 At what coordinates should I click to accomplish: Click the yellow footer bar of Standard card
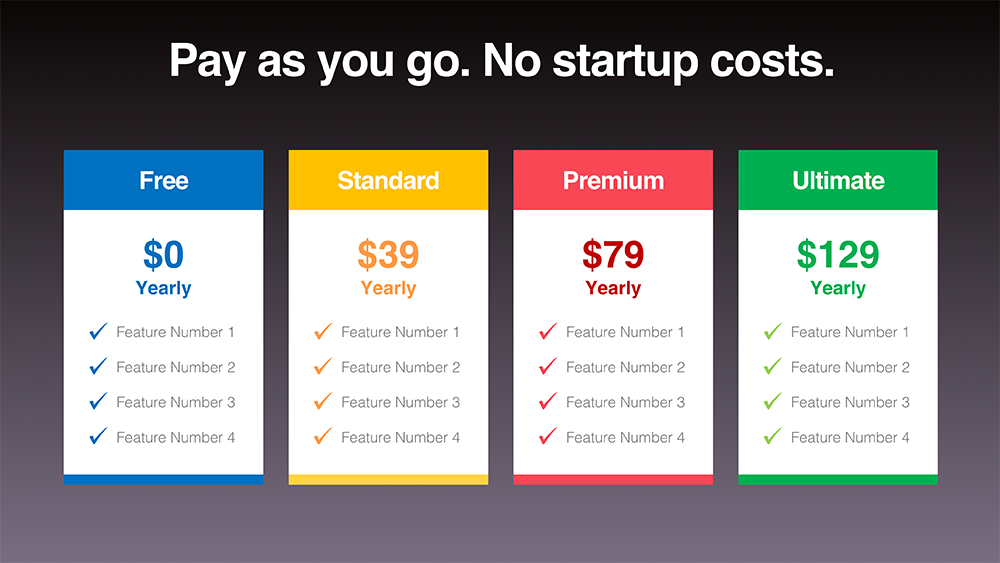(388, 479)
